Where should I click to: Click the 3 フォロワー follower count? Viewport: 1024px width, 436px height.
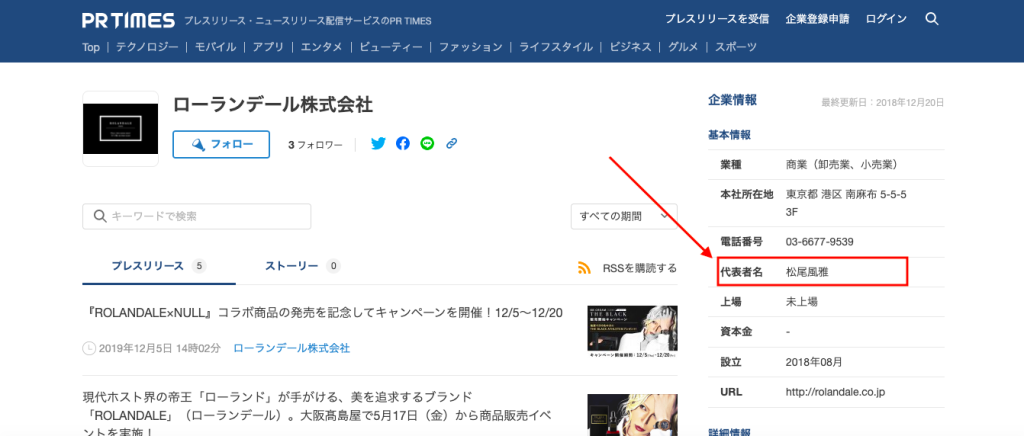pos(315,145)
